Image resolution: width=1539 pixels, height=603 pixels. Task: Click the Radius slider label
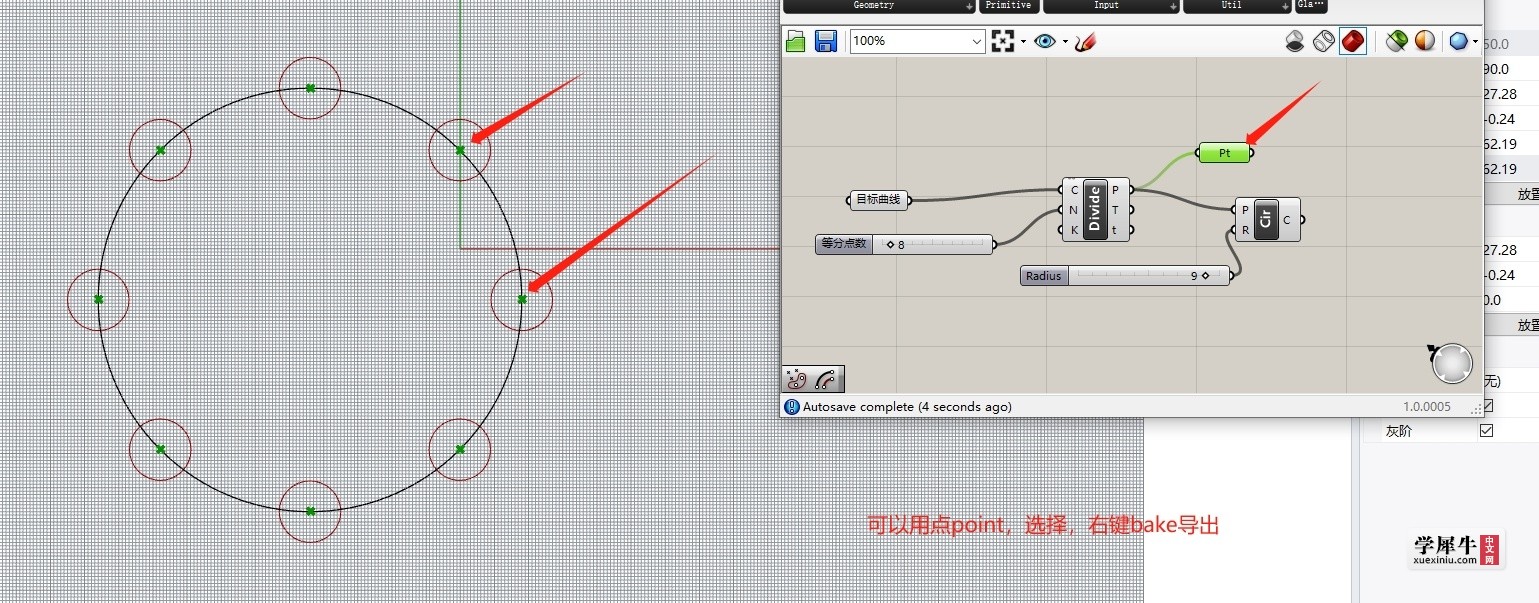pyautogui.click(x=1044, y=276)
